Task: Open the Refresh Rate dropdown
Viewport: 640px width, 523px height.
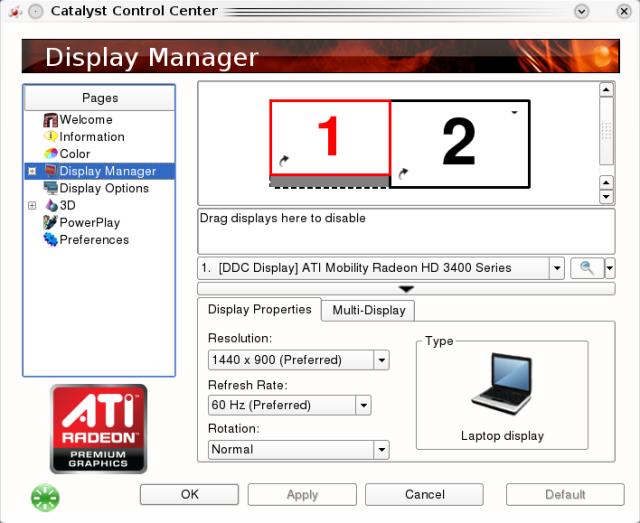Action: point(363,405)
